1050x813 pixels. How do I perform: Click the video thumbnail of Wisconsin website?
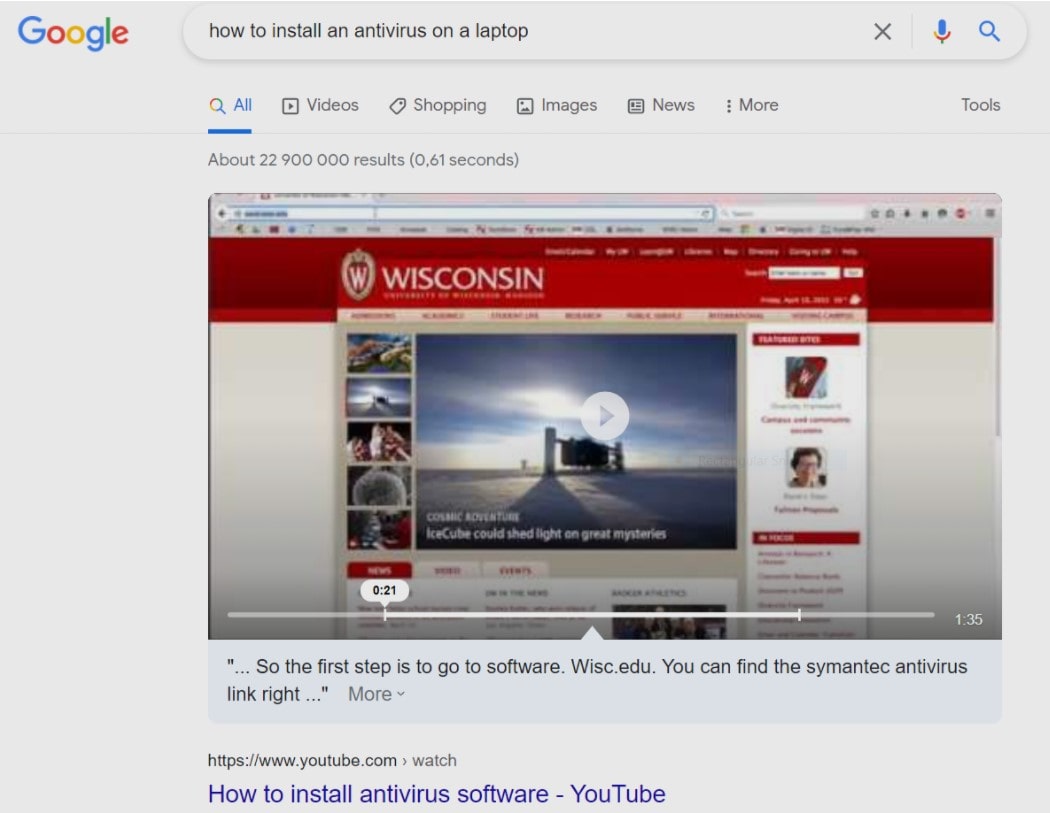tap(605, 416)
